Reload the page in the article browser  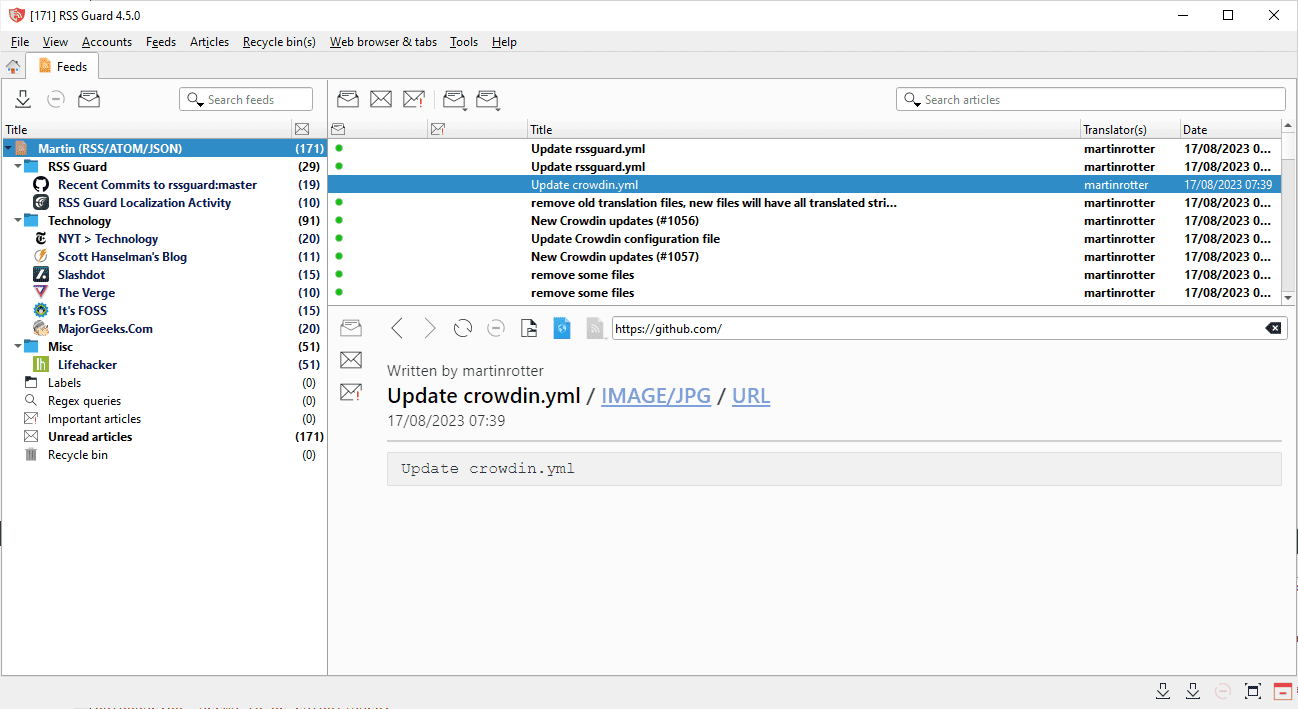click(463, 328)
